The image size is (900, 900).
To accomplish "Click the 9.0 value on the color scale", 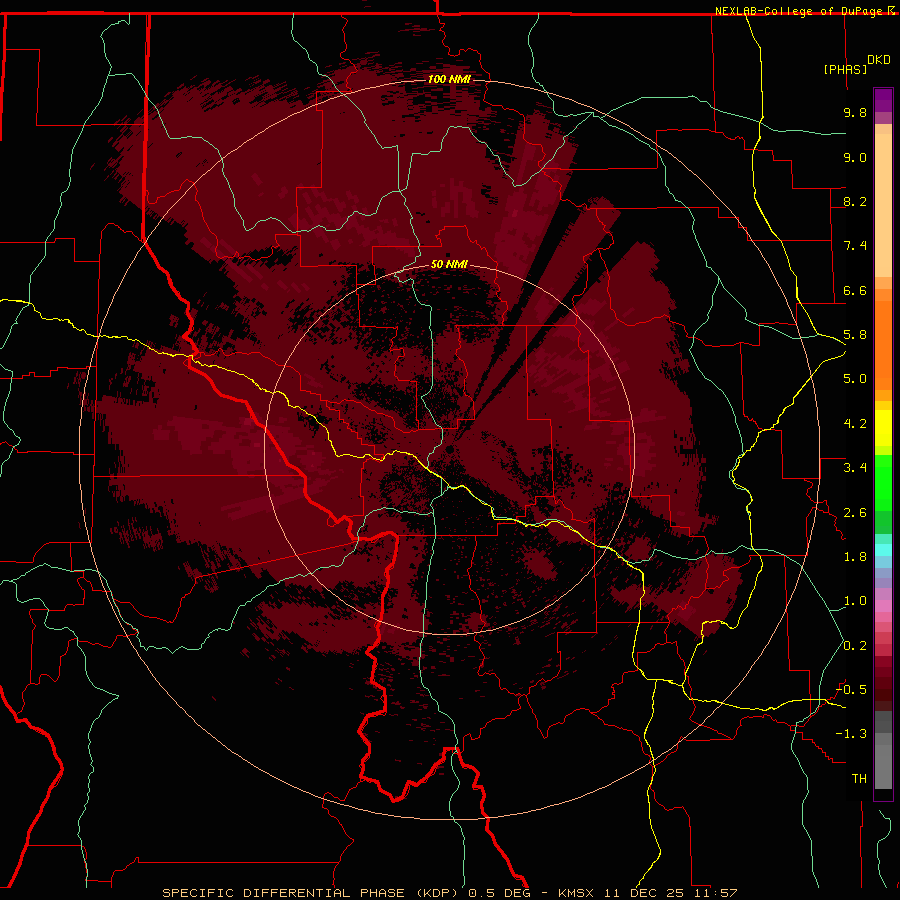I will pos(855,157).
